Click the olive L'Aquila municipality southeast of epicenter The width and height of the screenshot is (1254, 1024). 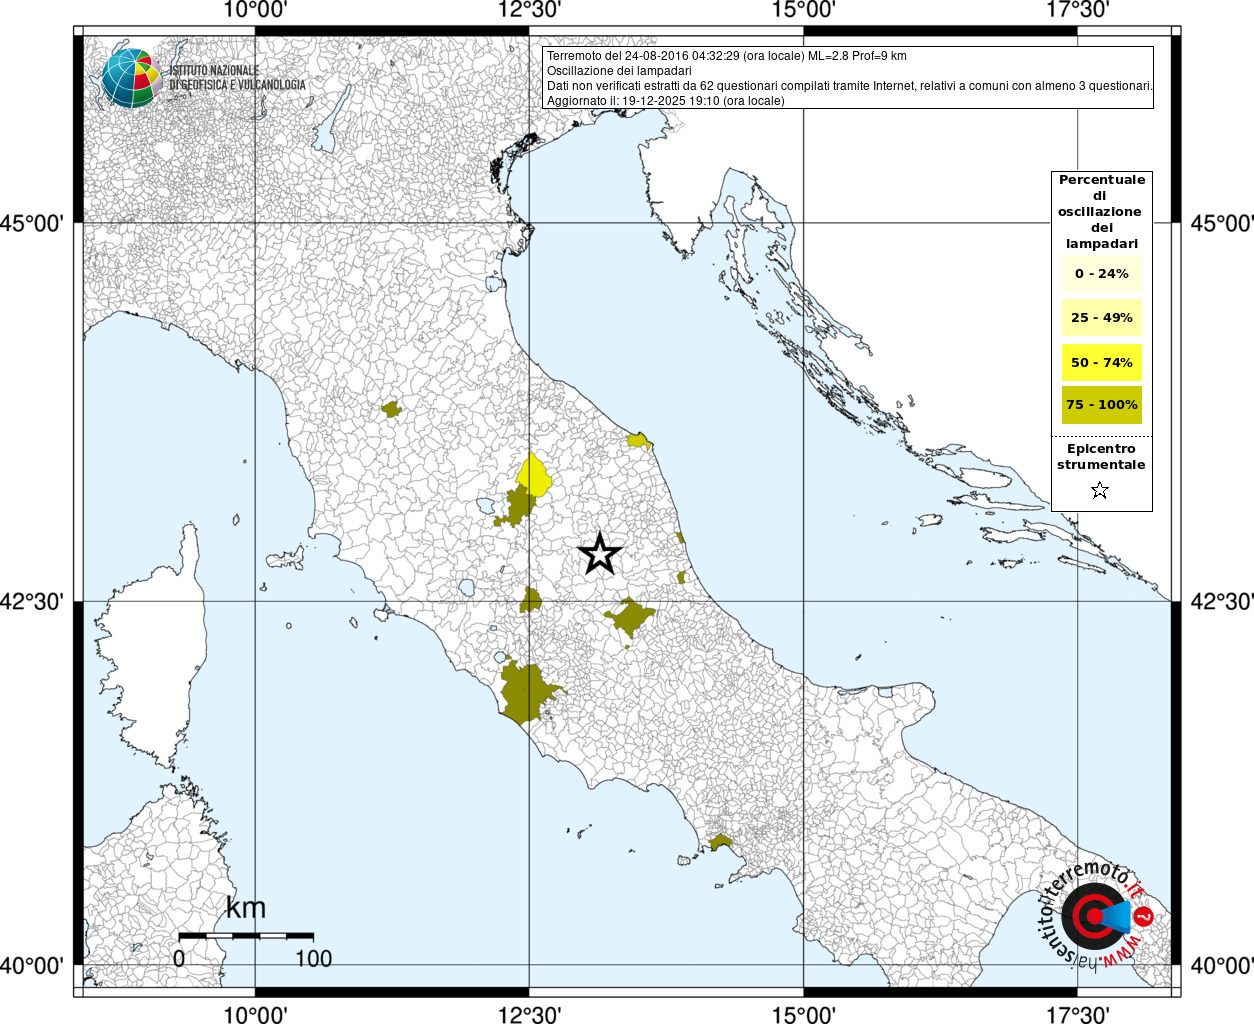pos(629,617)
